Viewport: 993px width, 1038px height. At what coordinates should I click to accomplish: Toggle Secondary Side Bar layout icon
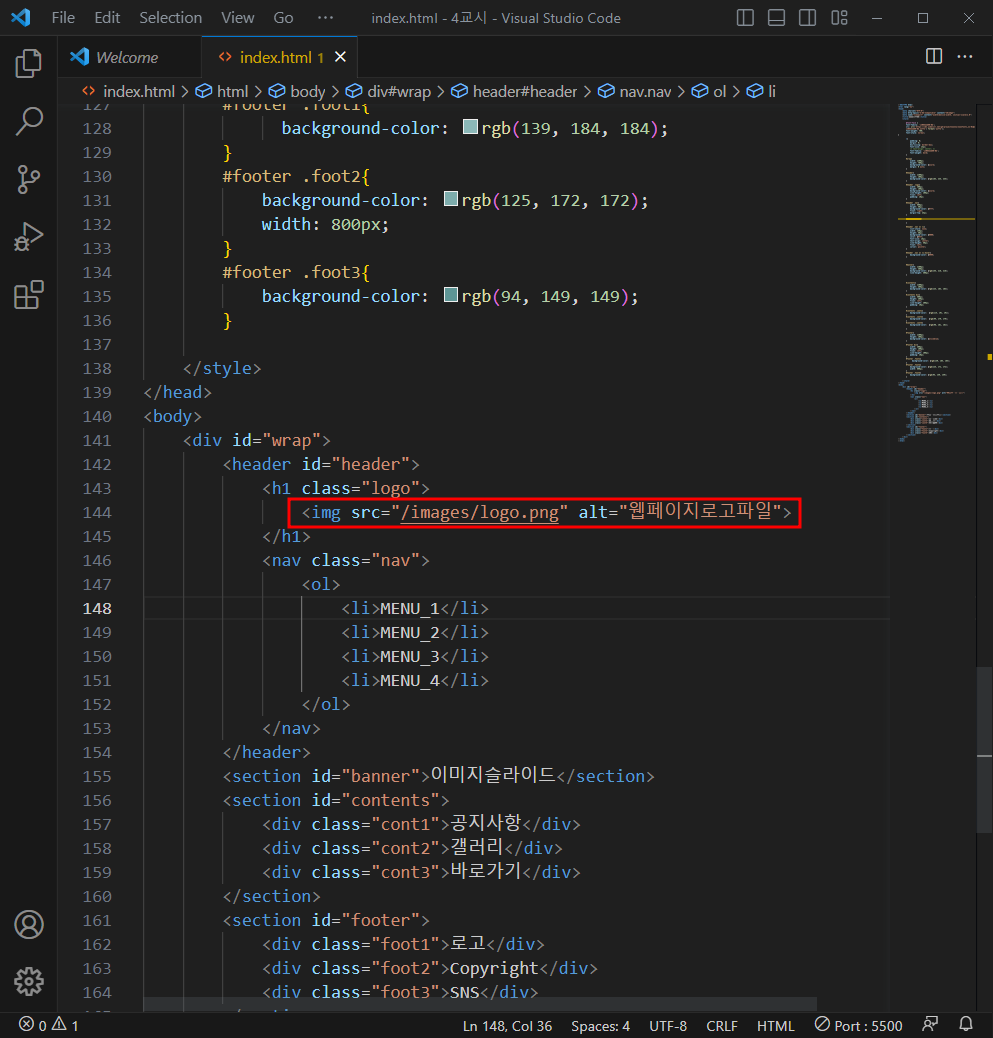808,18
